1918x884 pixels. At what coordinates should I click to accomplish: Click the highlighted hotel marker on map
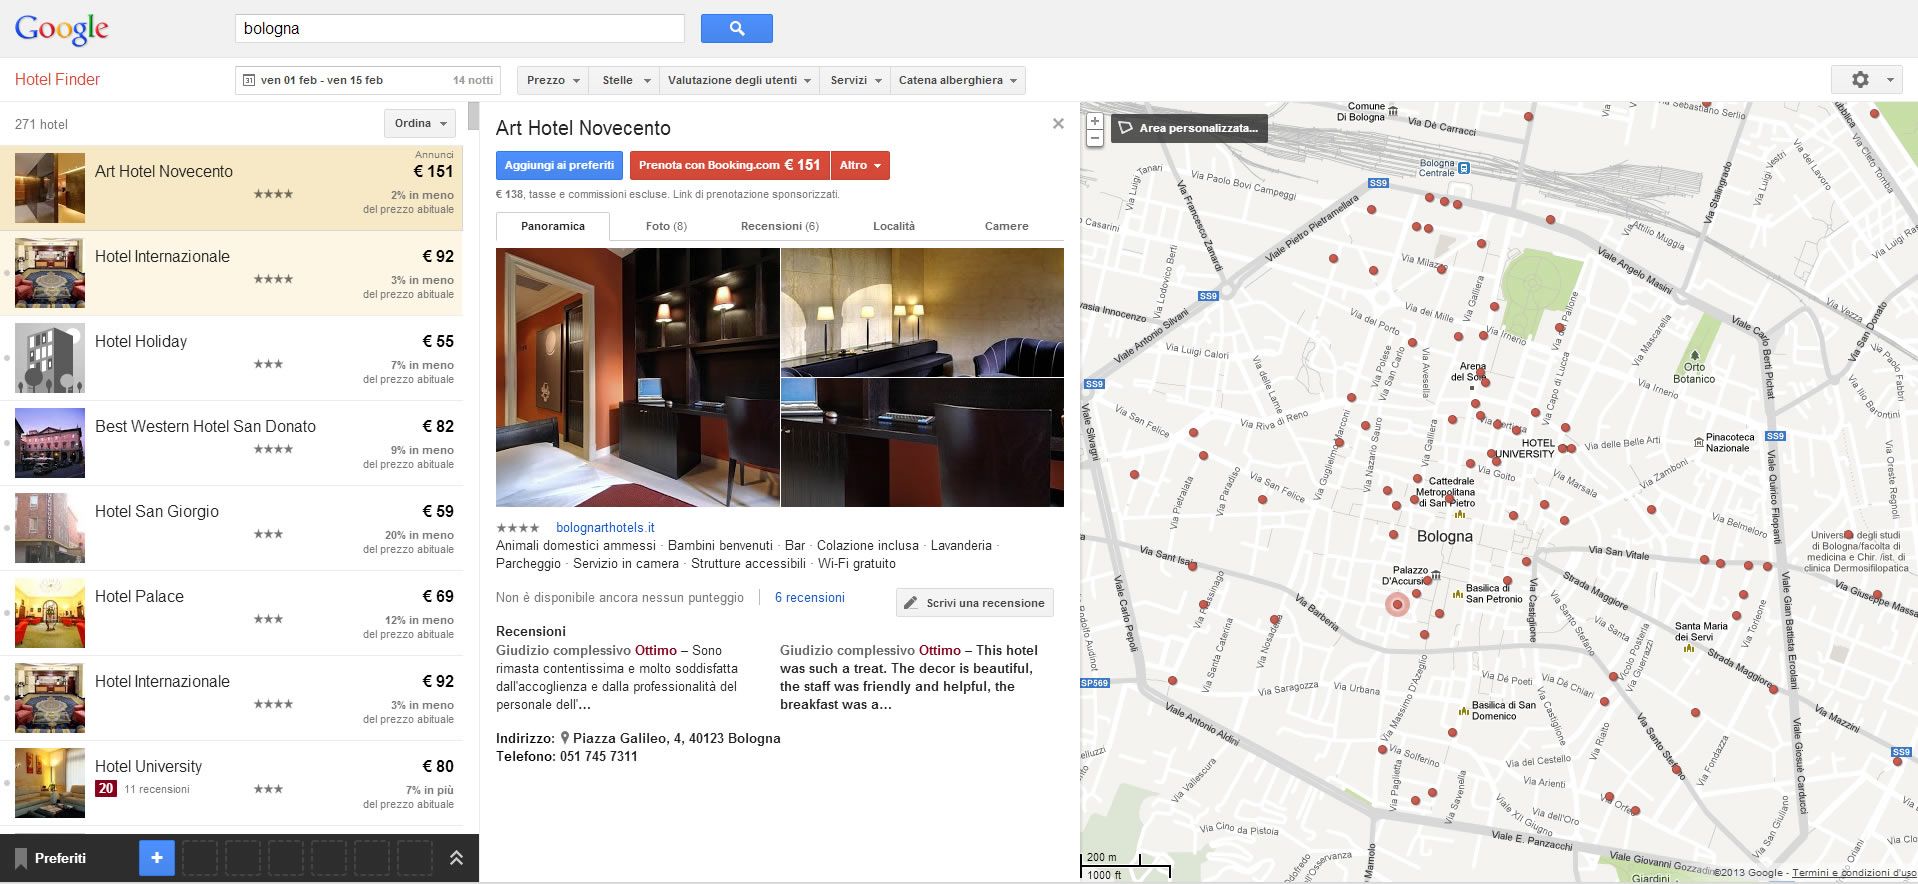click(x=1397, y=604)
